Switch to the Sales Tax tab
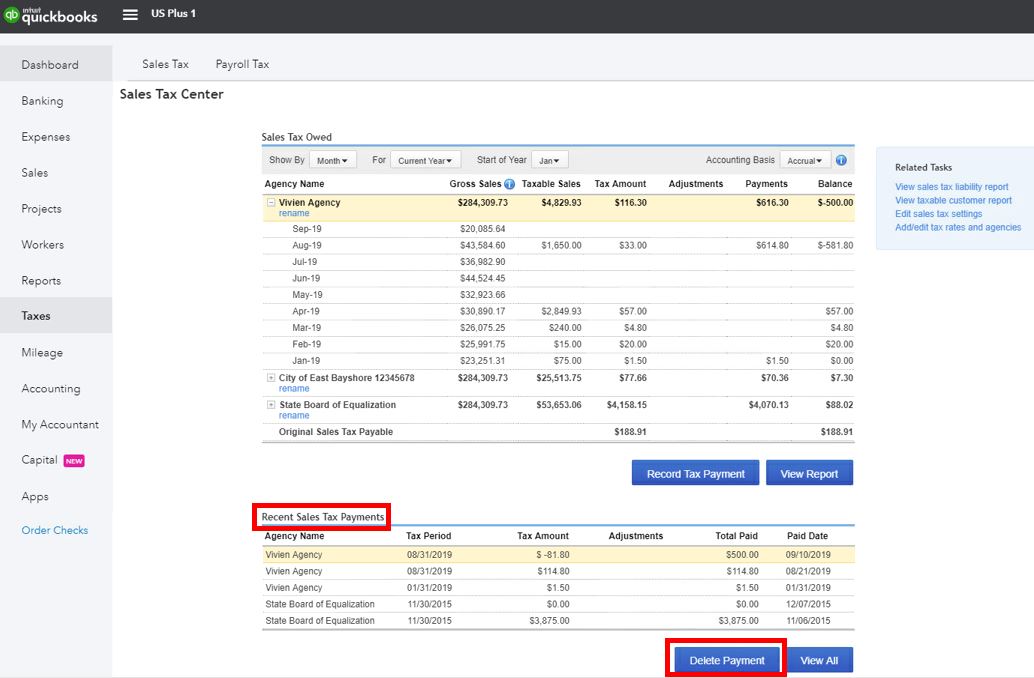Image resolution: width=1034 pixels, height=678 pixels. coord(166,64)
